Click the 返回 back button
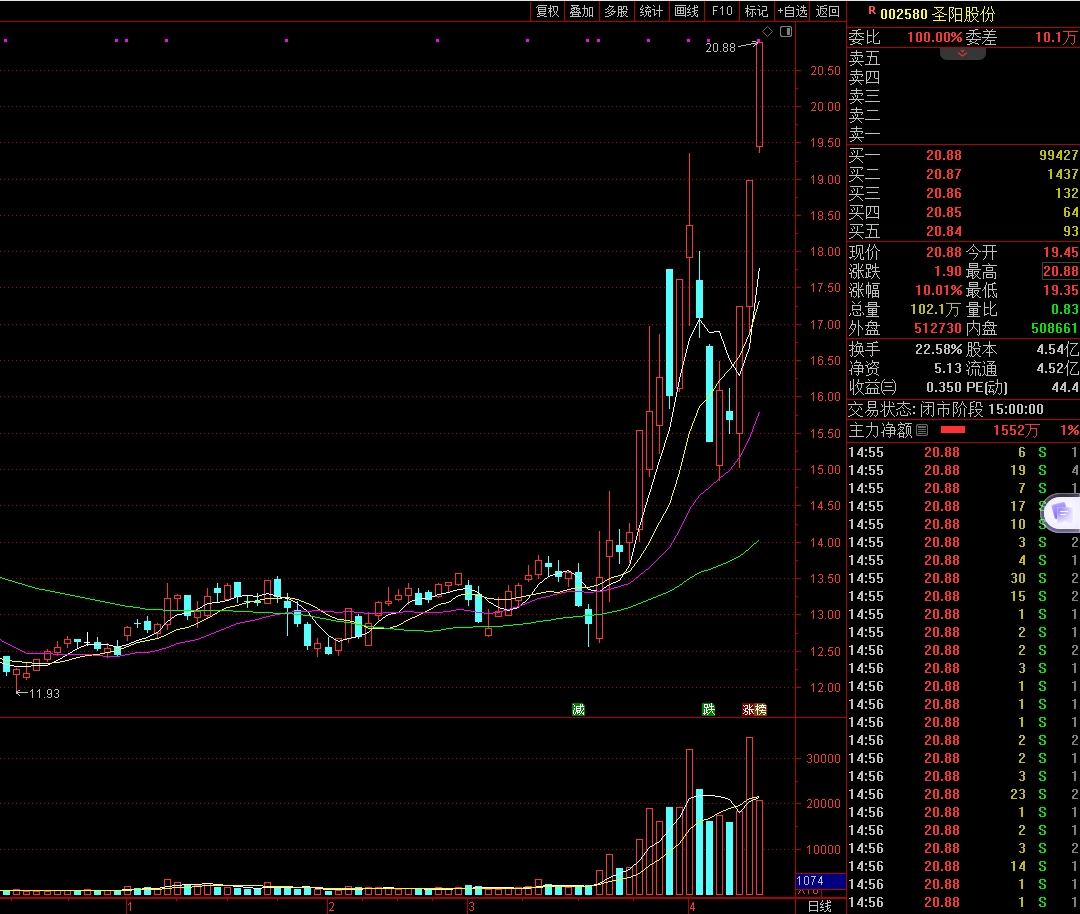 [828, 11]
